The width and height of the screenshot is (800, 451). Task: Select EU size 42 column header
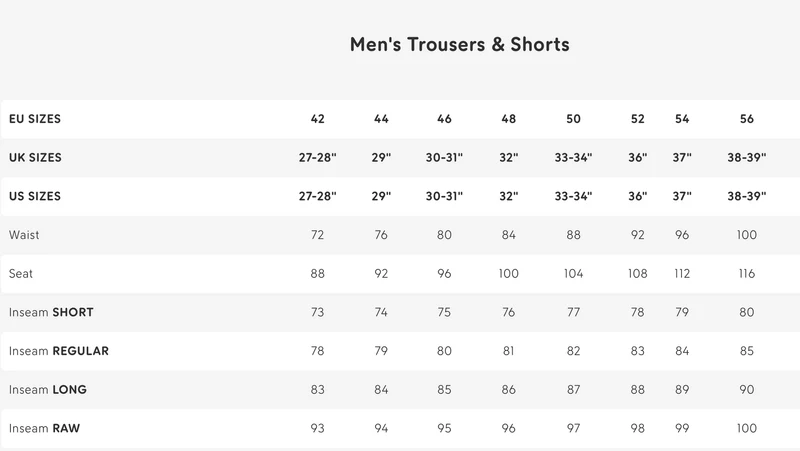click(x=317, y=119)
